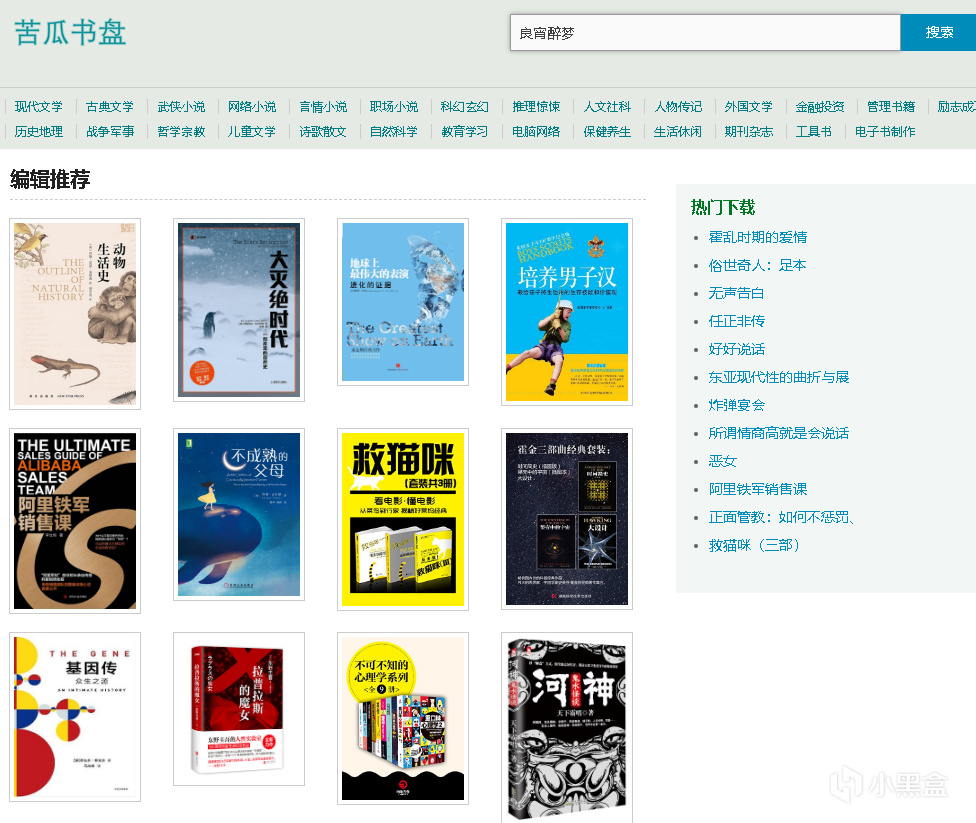The image size is (976, 823).
Task: Open the 战争军事 category
Action: pyautogui.click(x=110, y=131)
